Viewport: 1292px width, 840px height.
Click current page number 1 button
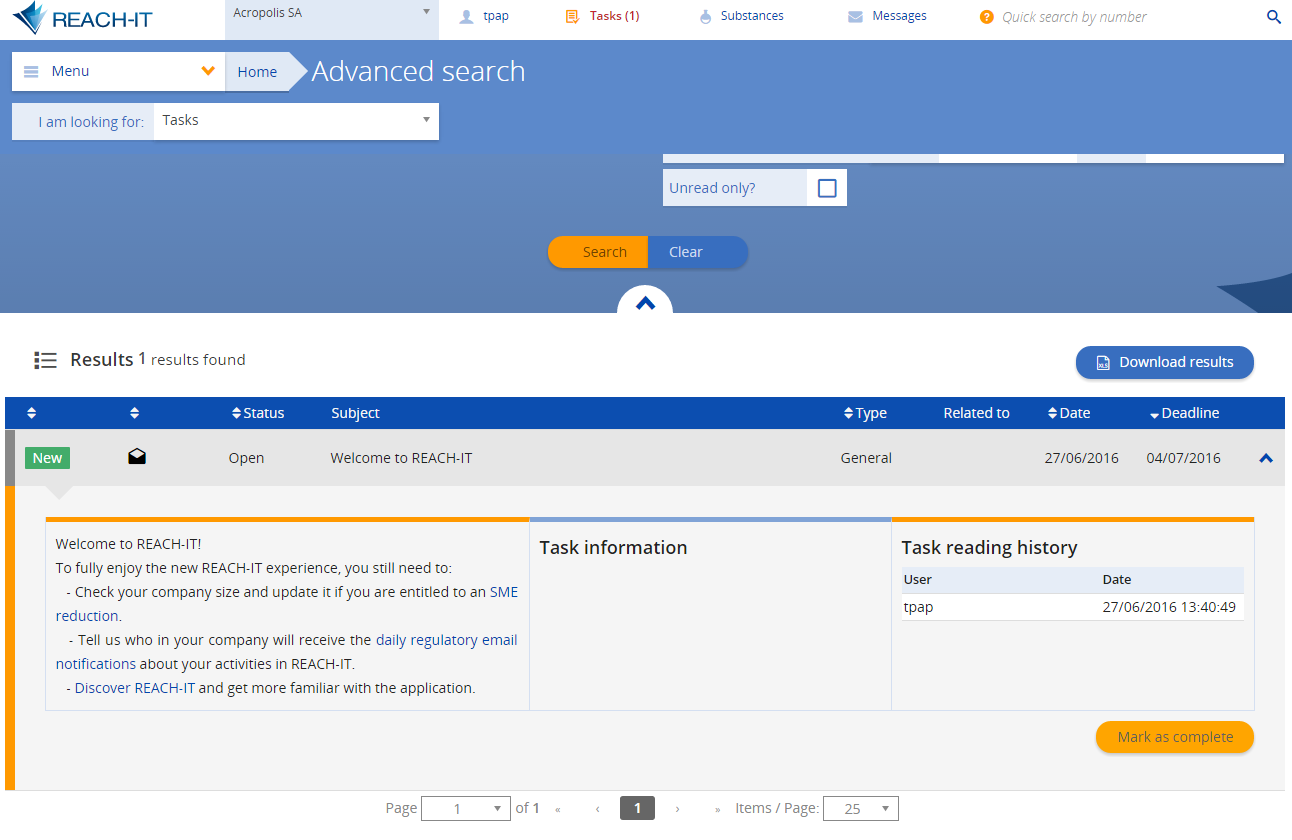click(x=637, y=808)
